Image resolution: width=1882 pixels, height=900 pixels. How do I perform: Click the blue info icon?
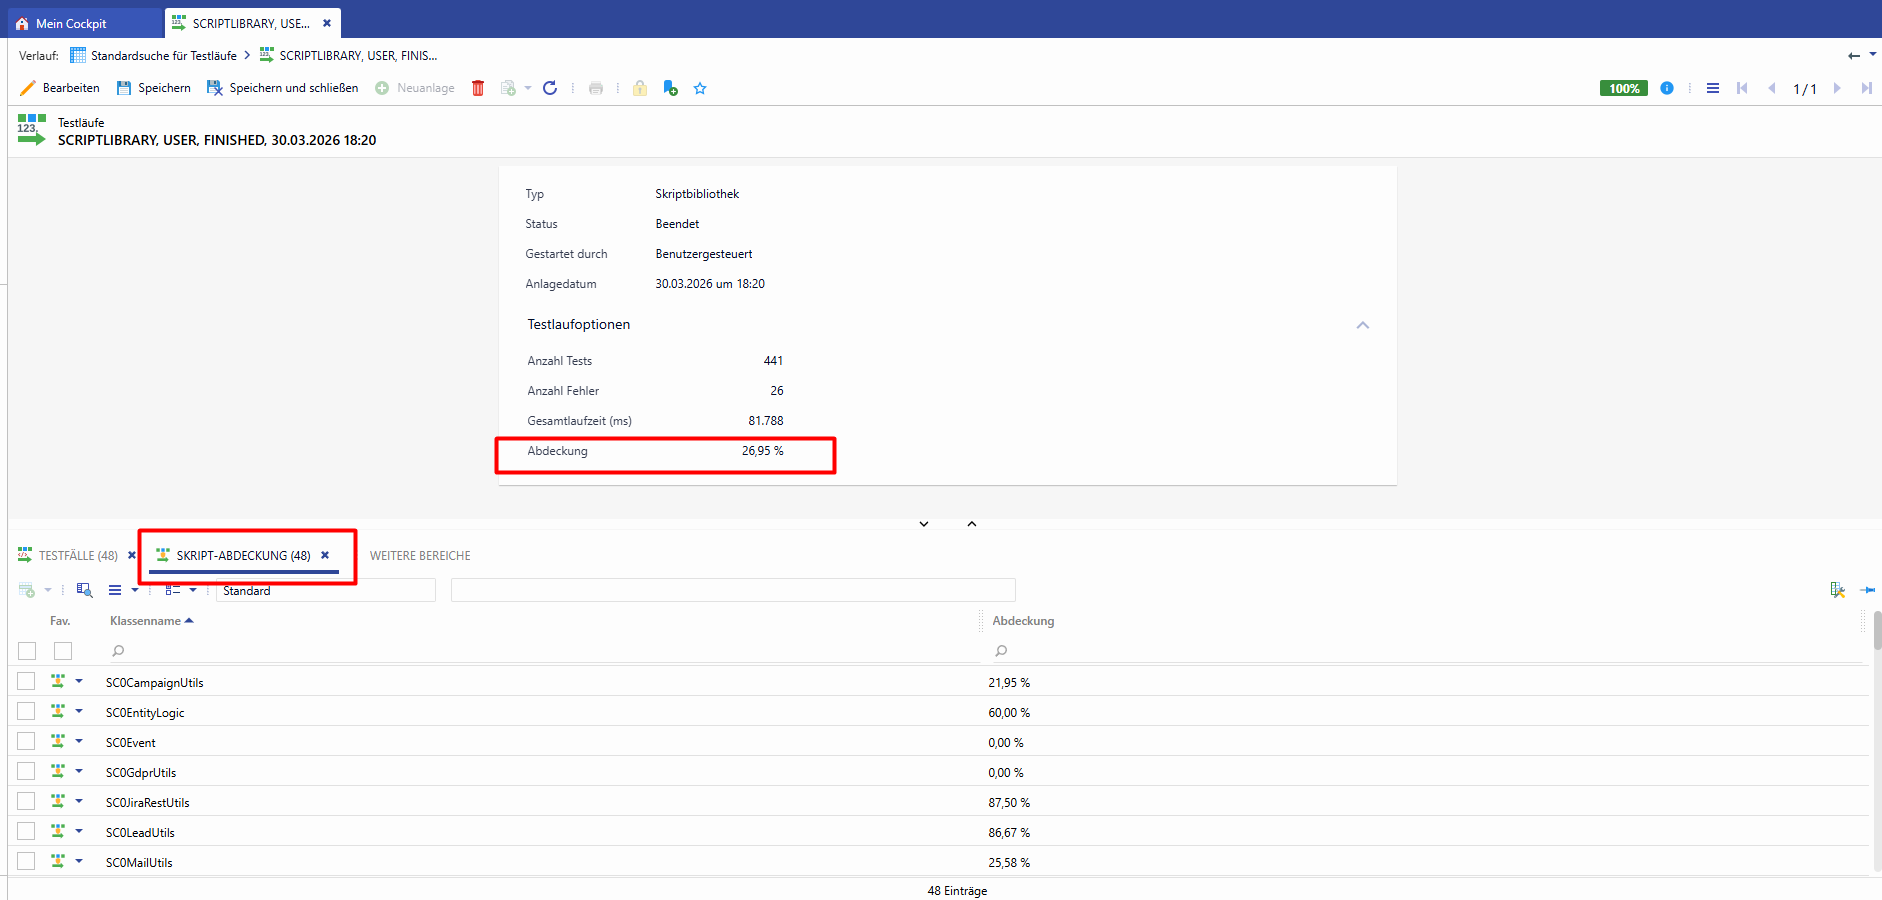tap(1667, 88)
